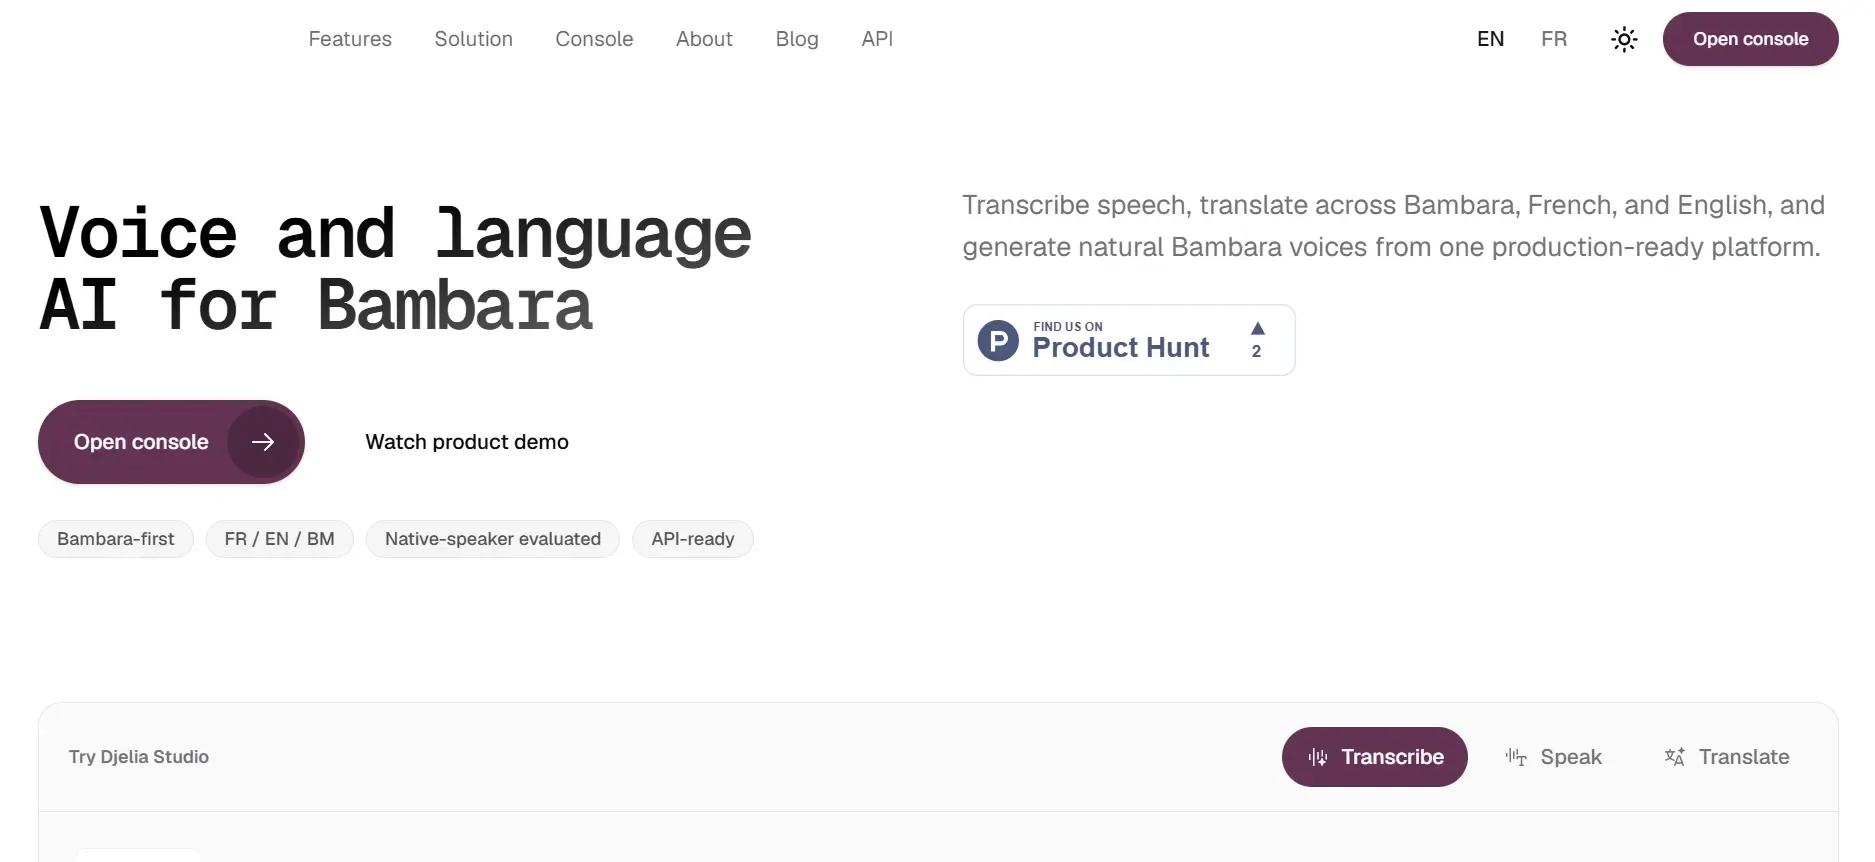Viewport: 1875px width, 862px height.
Task: Click the Native-speaker evaluated tag
Action: click(x=493, y=539)
